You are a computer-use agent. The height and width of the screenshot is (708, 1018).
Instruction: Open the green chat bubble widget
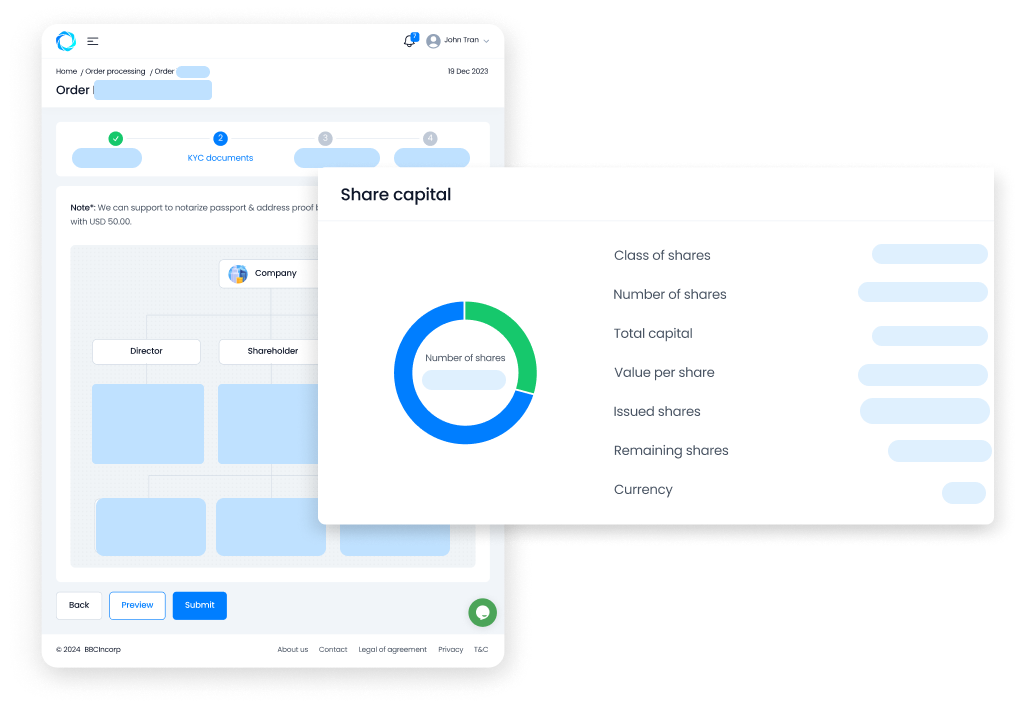click(x=482, y=612)
